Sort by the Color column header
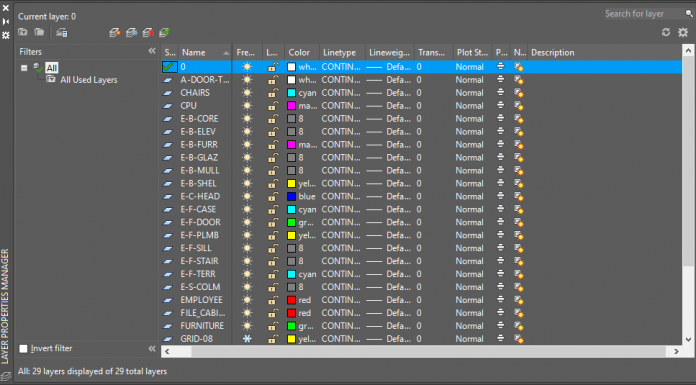Image resolution: width=696 pixels, height=385 pixels. click(302, 52)
